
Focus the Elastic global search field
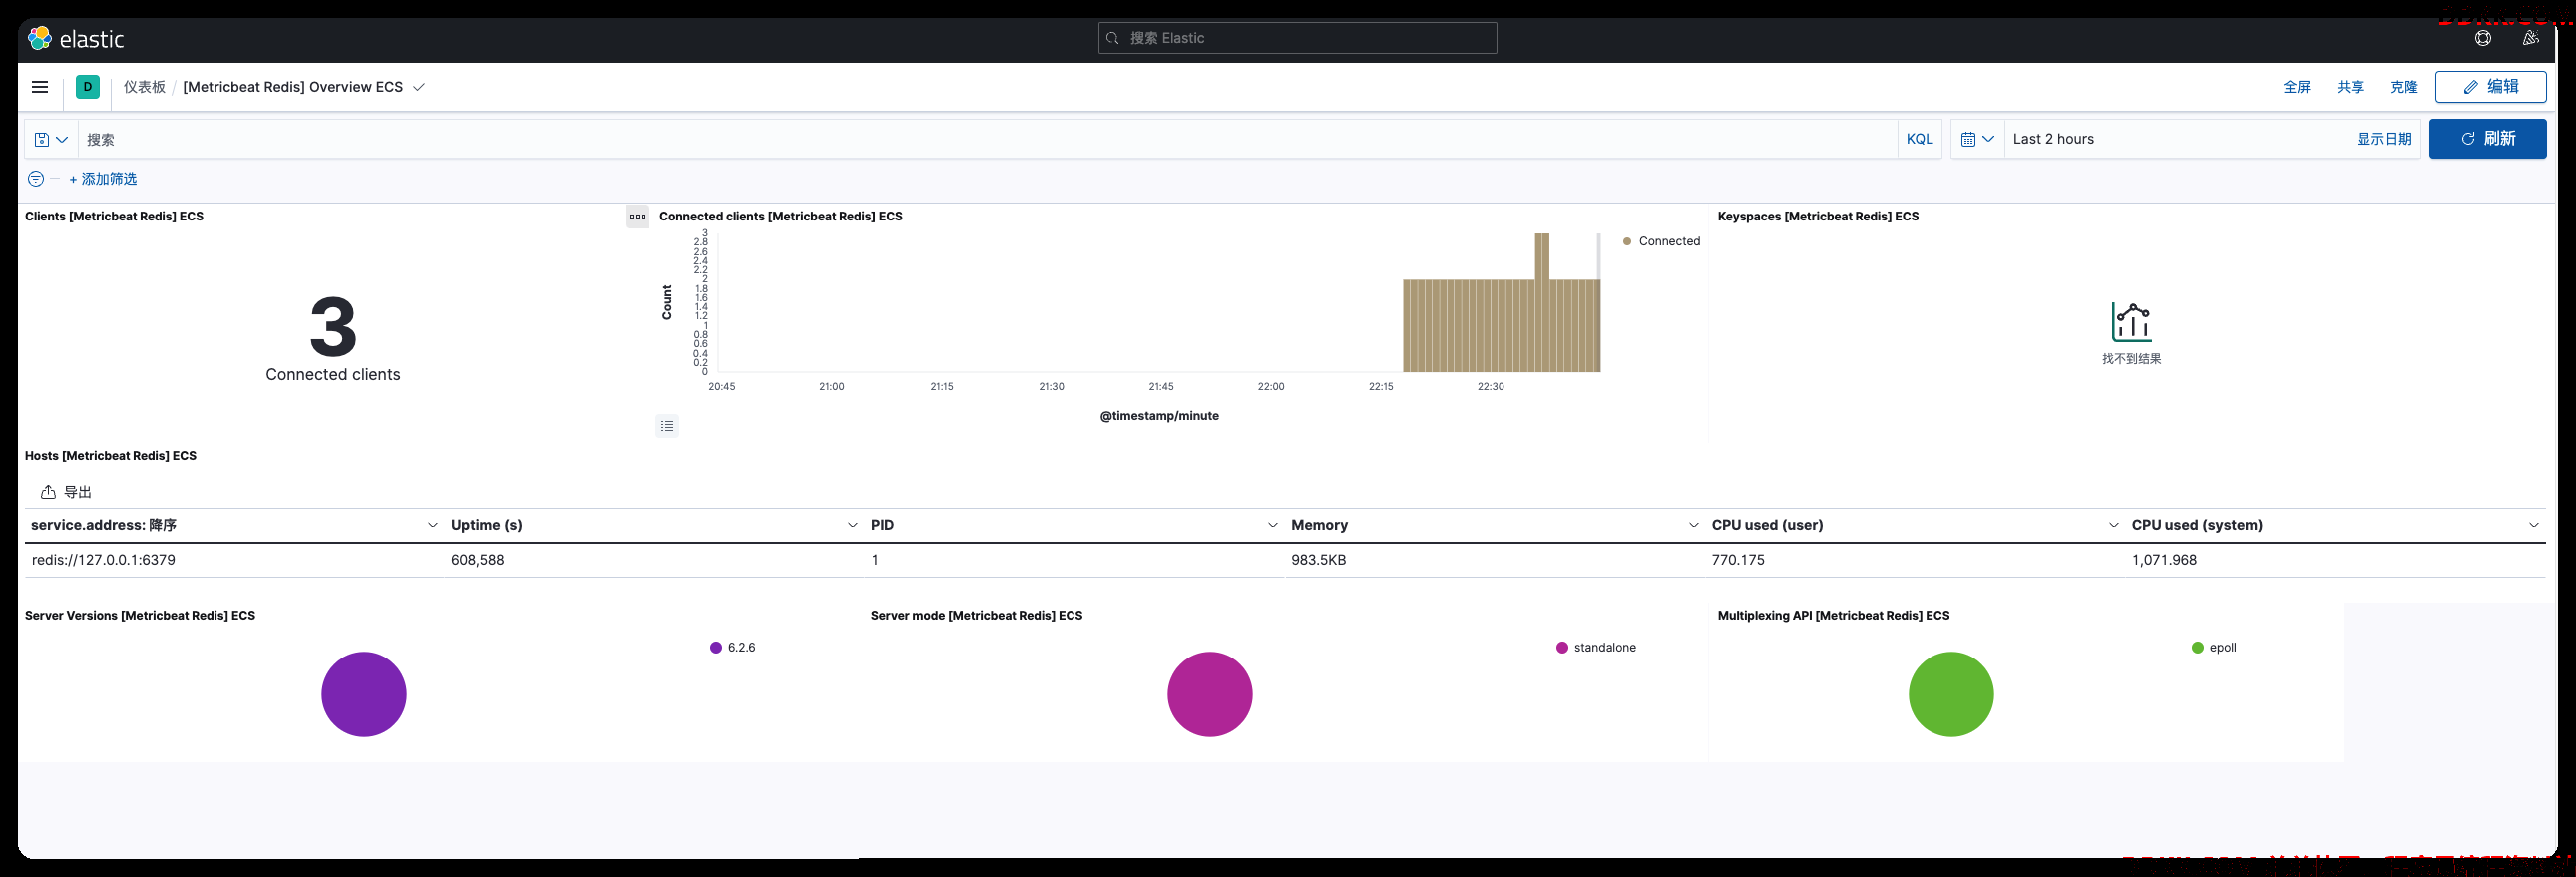[1297, 38]
